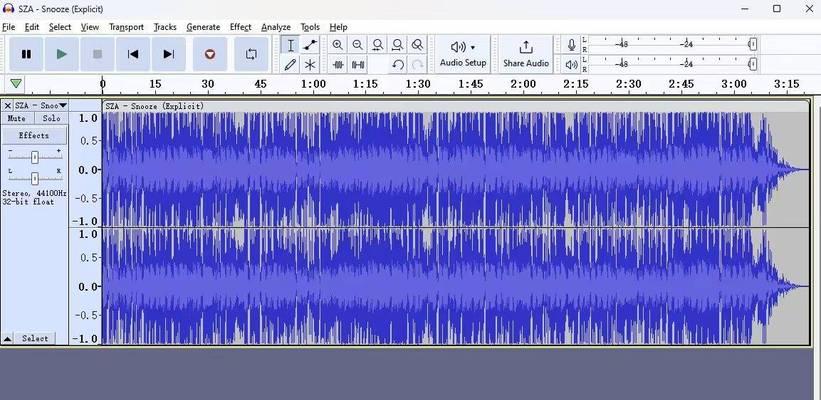
Task: Start playback with the green Play button
Action: [x=62, y=54]
